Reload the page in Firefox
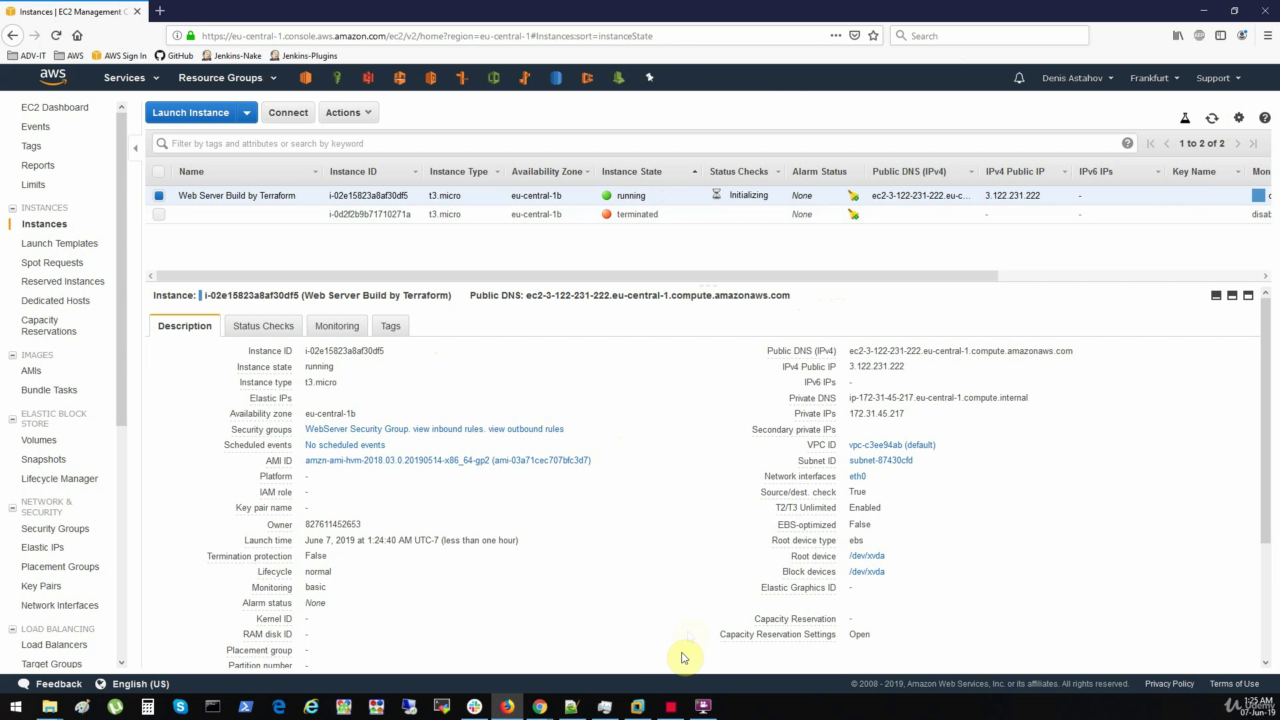The height and width of the screenshot is (720, 1280). 56,35
